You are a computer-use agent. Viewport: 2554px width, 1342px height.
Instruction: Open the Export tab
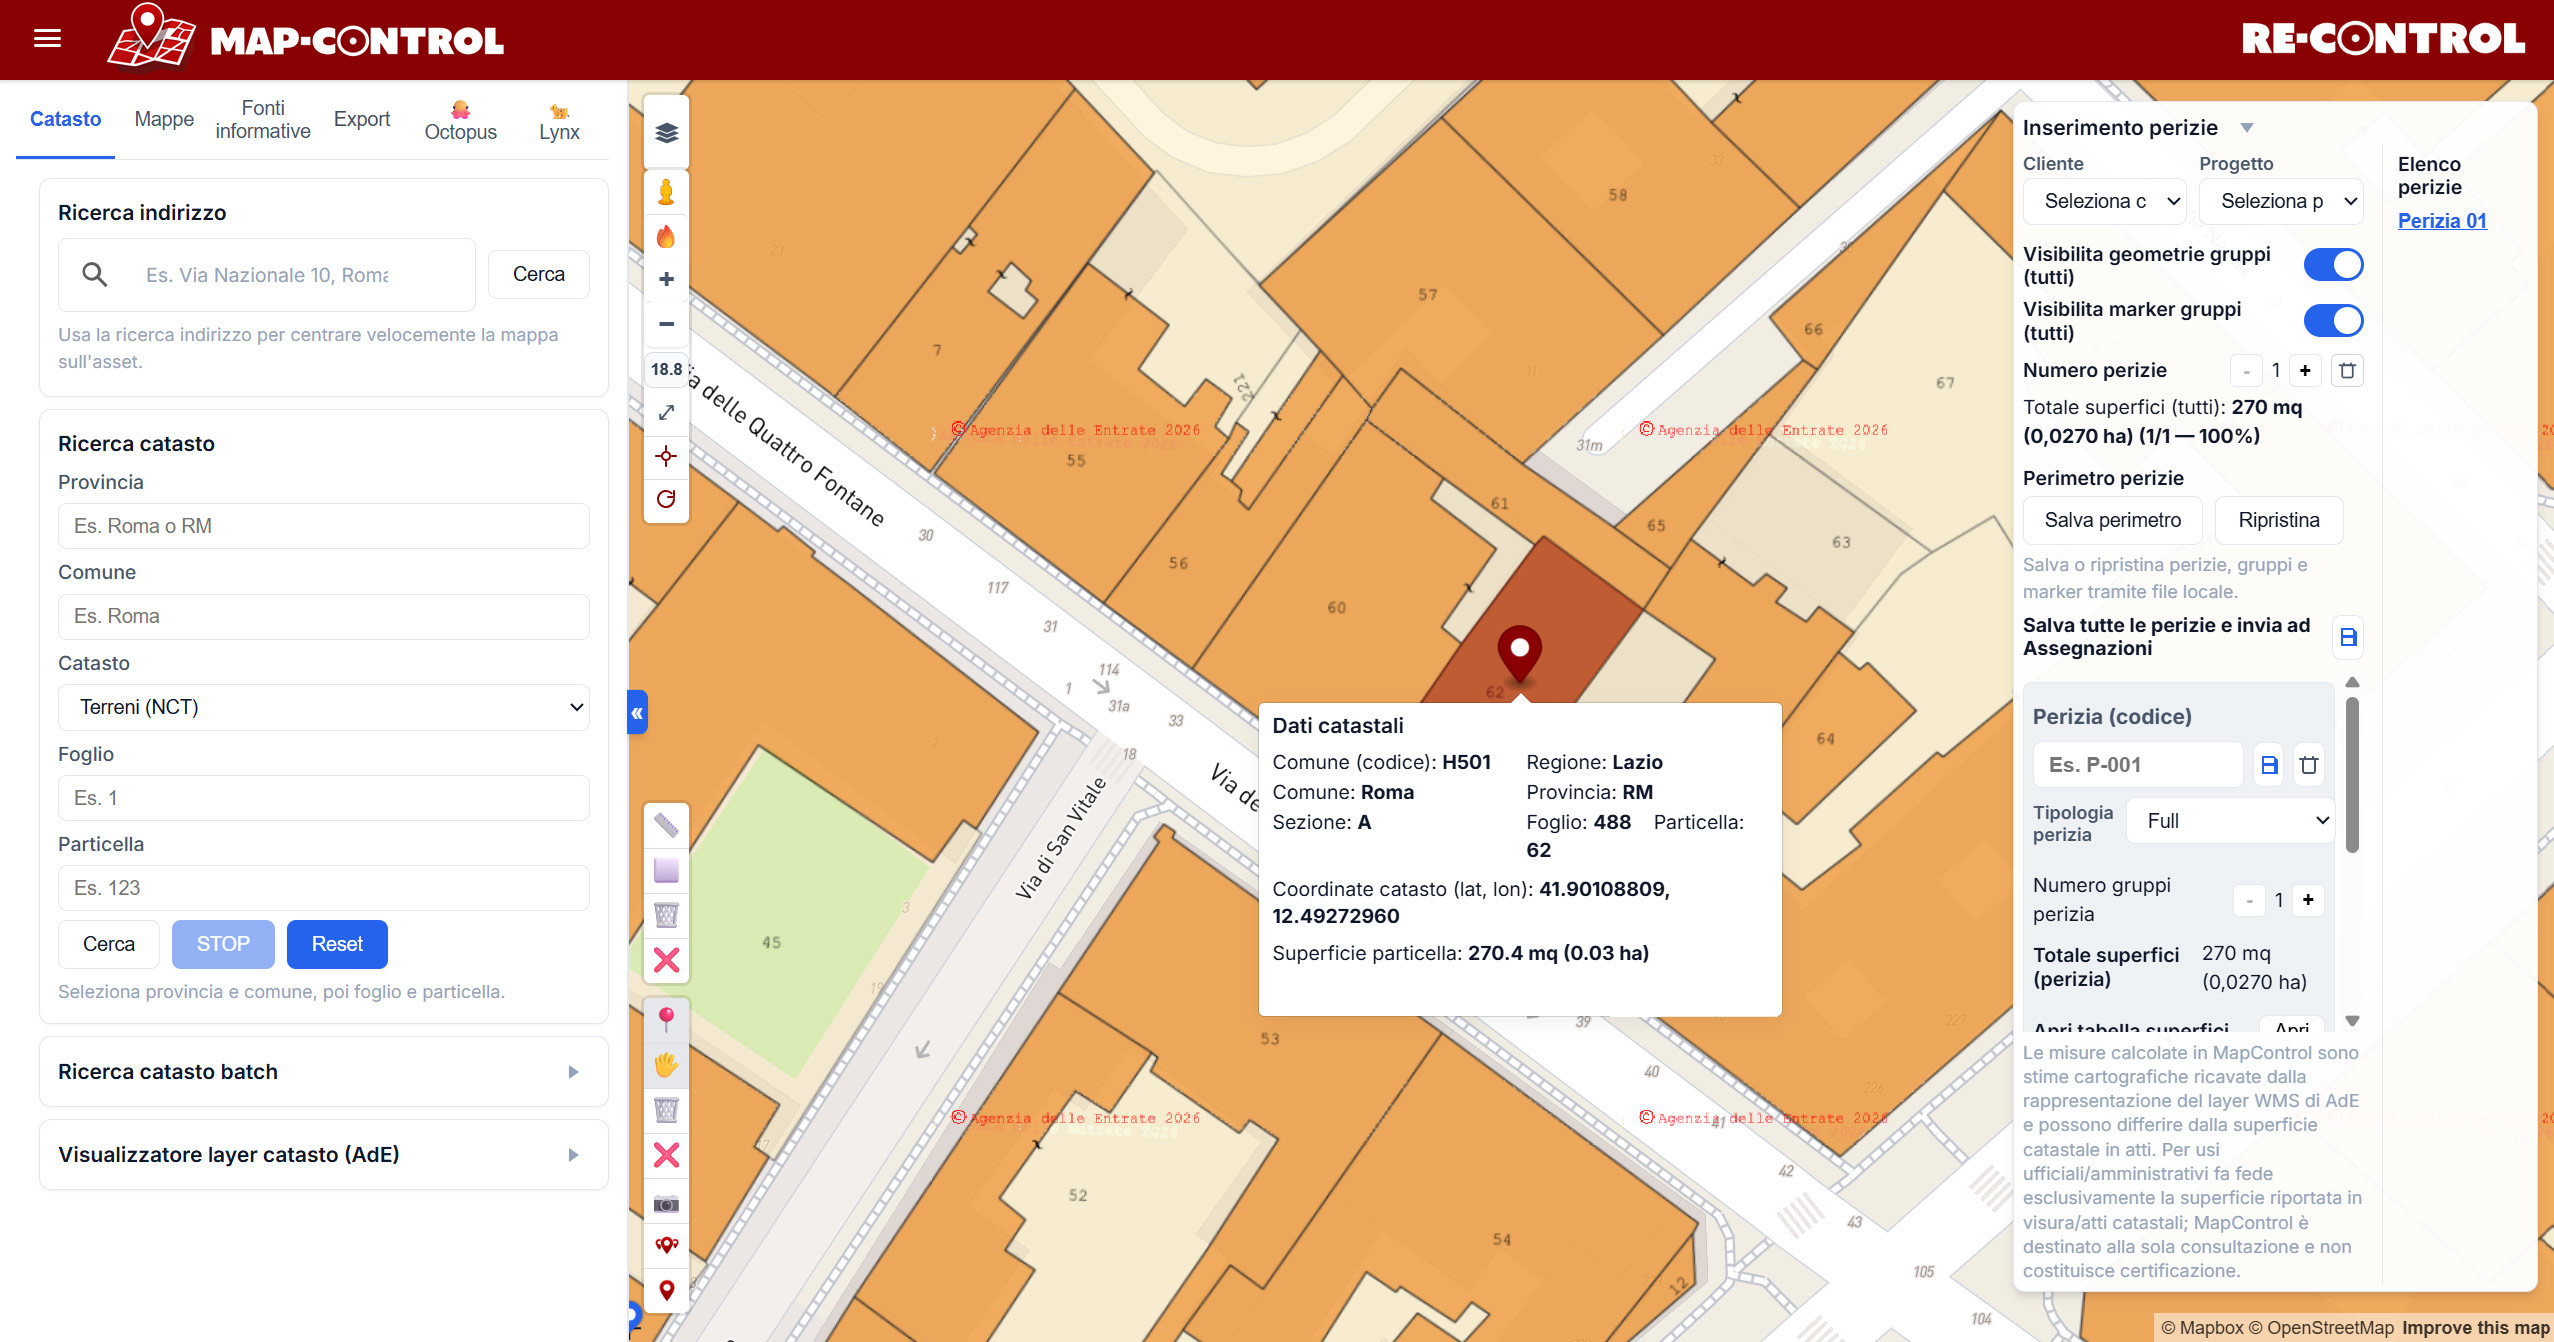click(361, 119)
